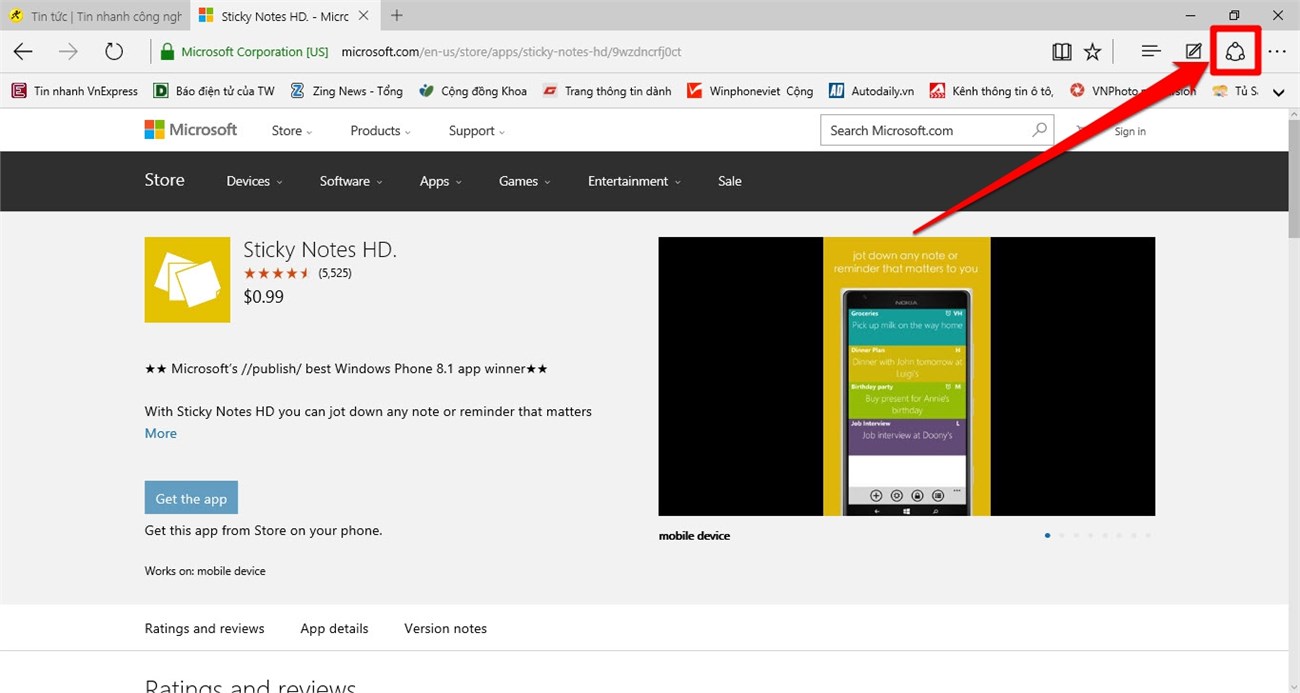Open Báo điện tử của TW favorite
The image size is (1300, 693).
click(x=214, y=91)
